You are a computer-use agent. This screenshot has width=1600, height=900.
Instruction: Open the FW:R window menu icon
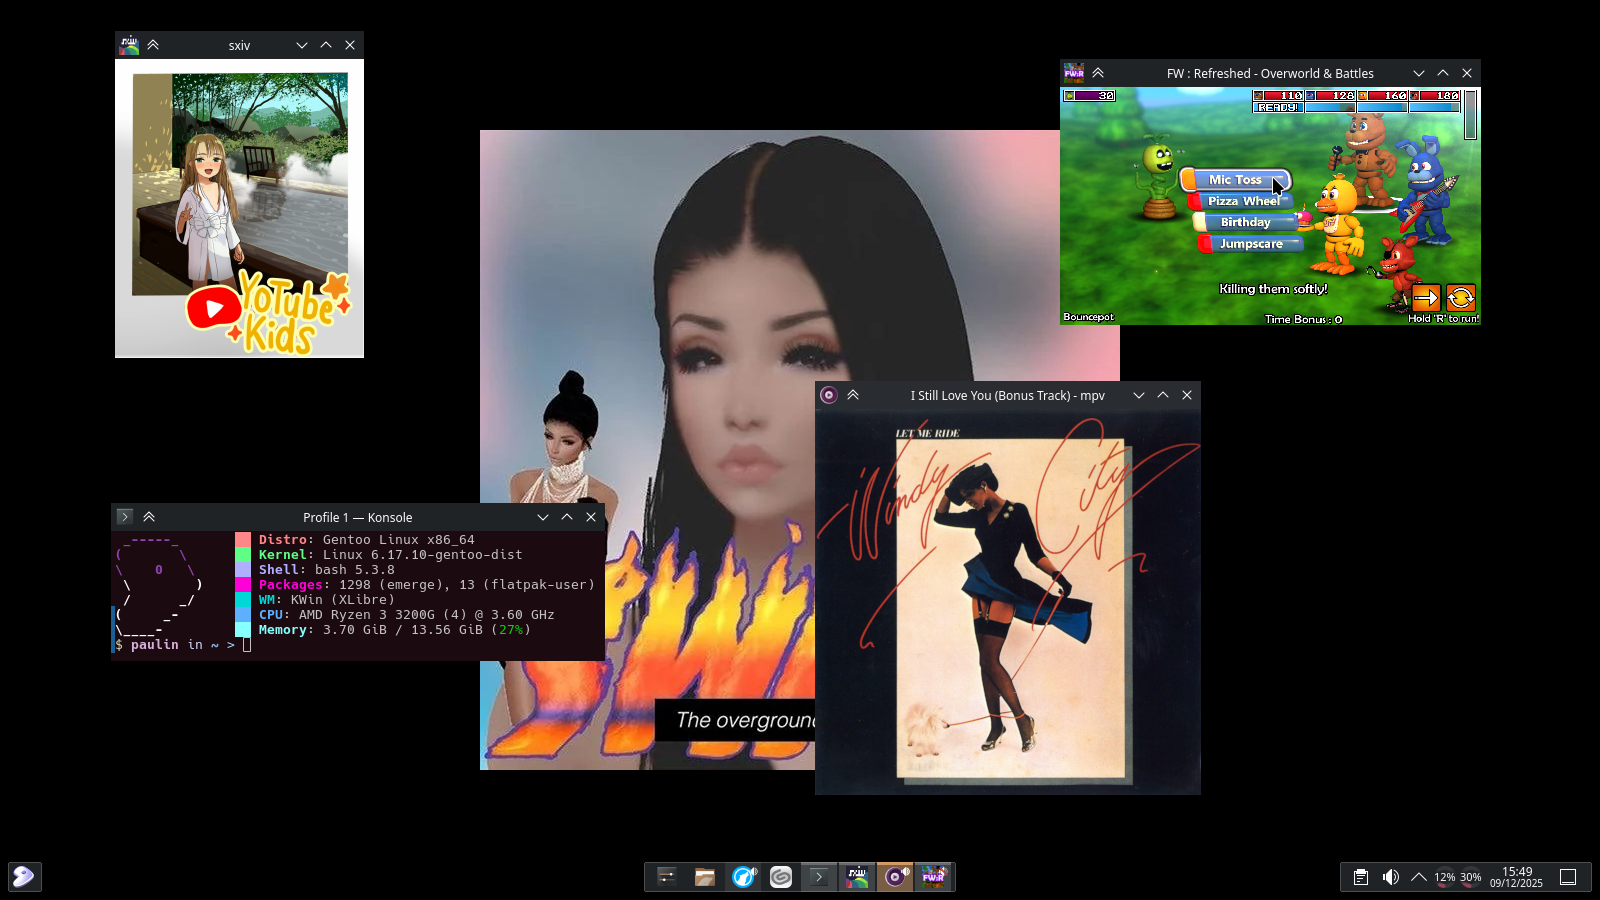(1074, 73)
